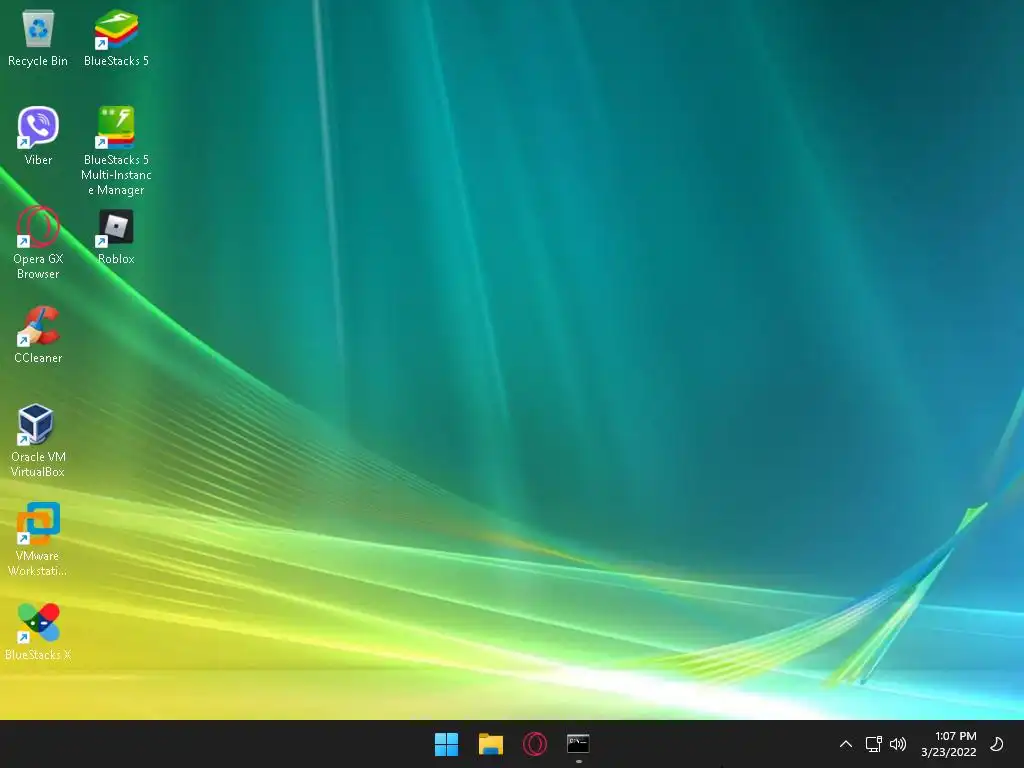Select the Oracle VM VirtualBox shortcut
This screenshot has width=1024, height=768.
(38, 441)
